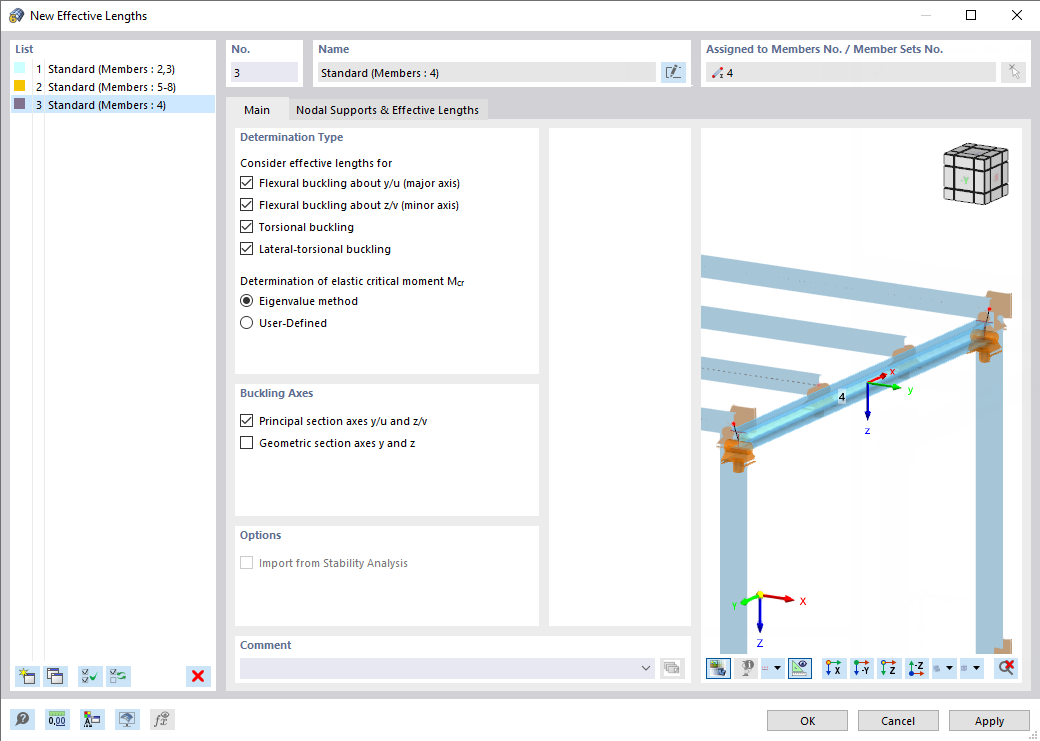Open the units and decimal places settings
The height and width of the screenshot is (741, 1040).
(57, 719)
